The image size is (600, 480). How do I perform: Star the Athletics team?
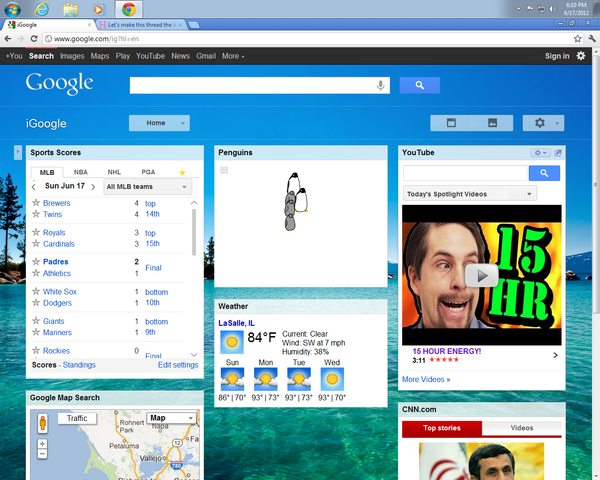click(x=36, y=273)
